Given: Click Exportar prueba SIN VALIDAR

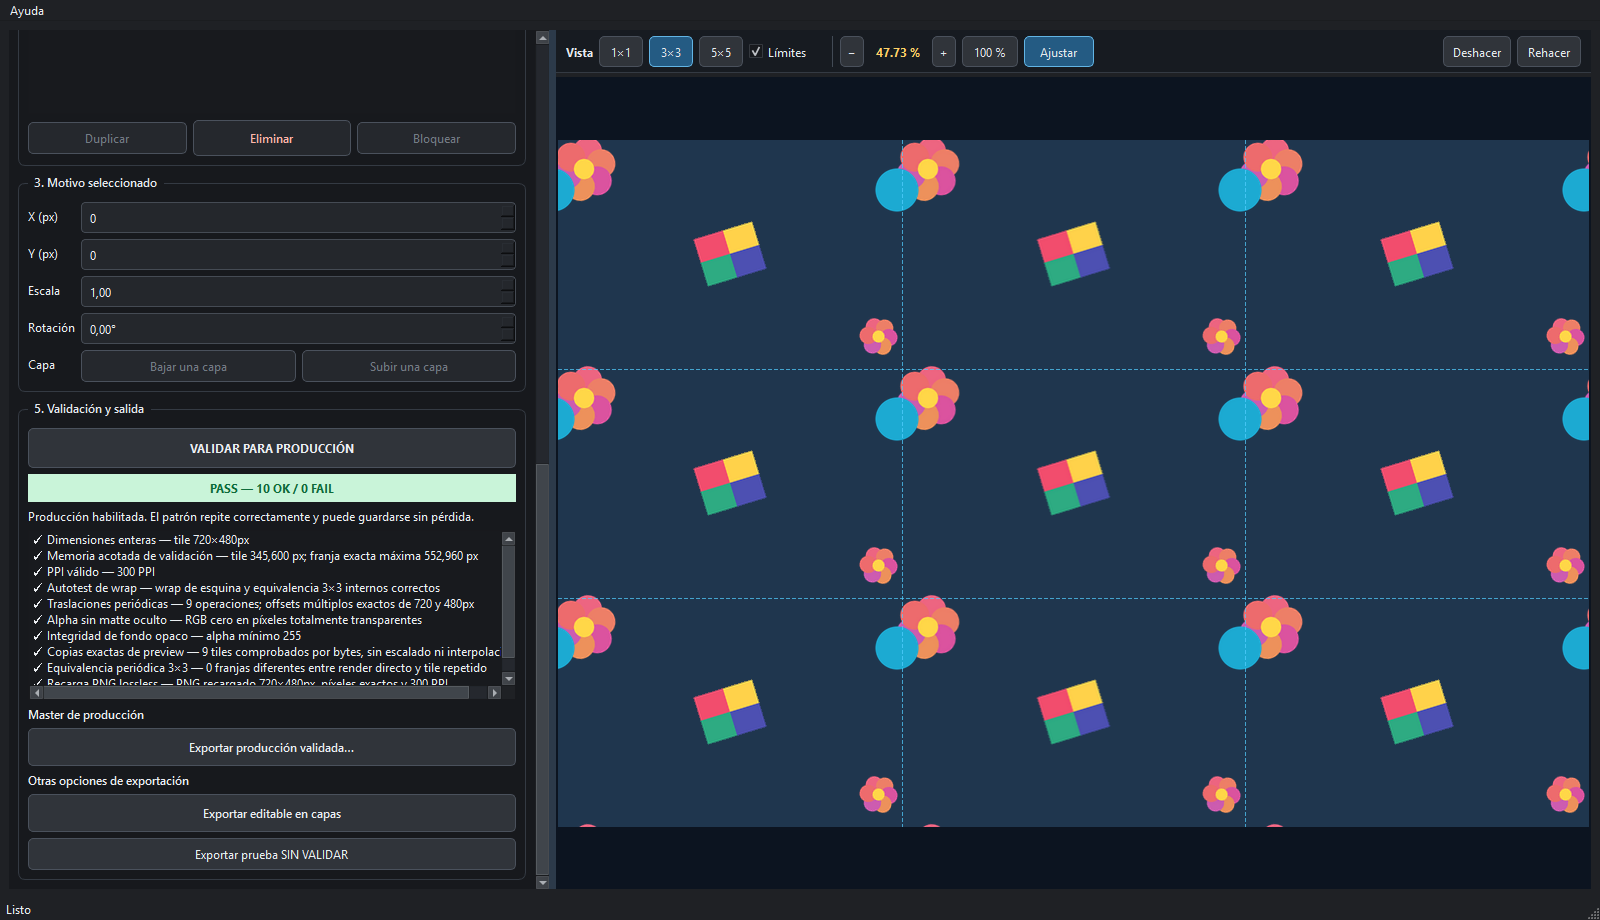Looking at the screenshot, I should pyautogui.click(x=272, y=854).
